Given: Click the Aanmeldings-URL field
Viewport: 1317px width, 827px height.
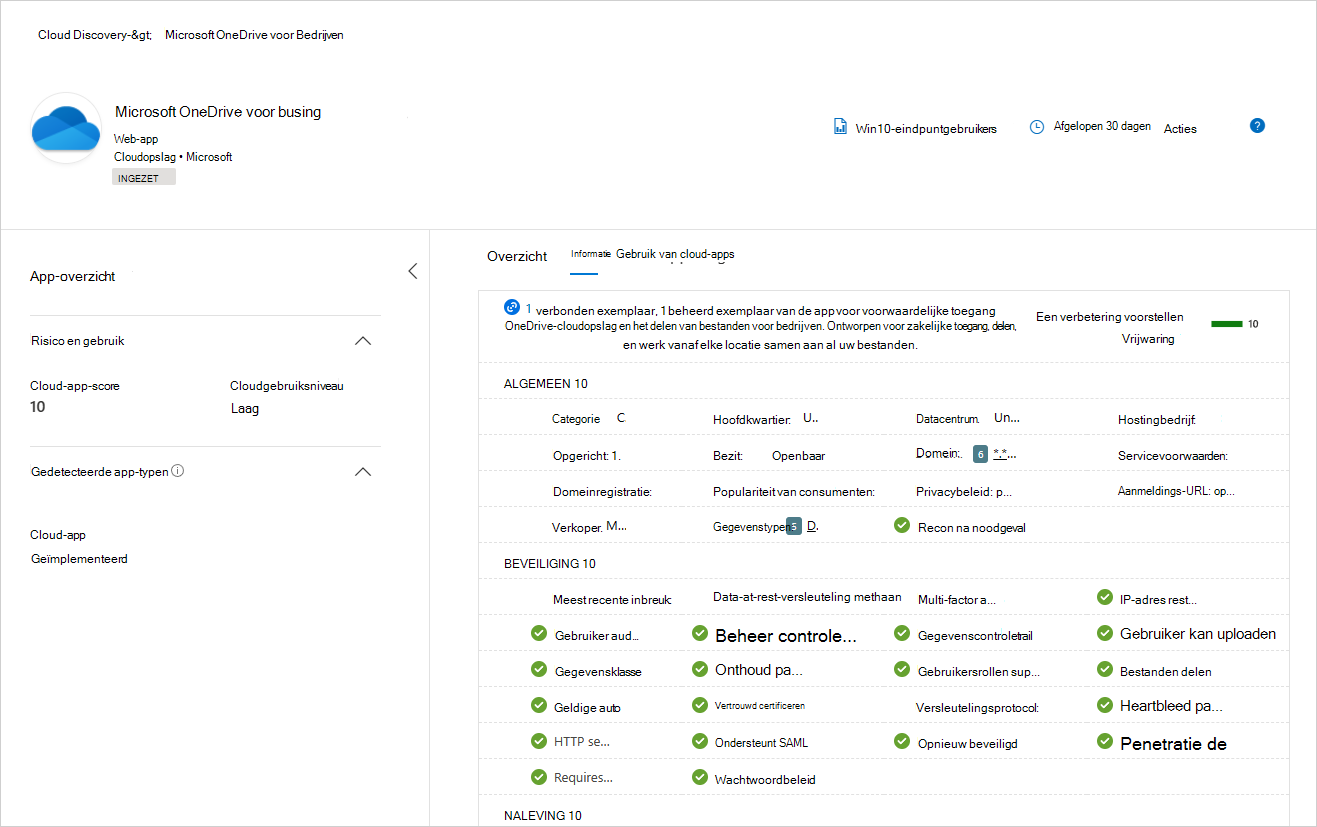Looking at the screenshot, I should click(x=1176, y=492).
